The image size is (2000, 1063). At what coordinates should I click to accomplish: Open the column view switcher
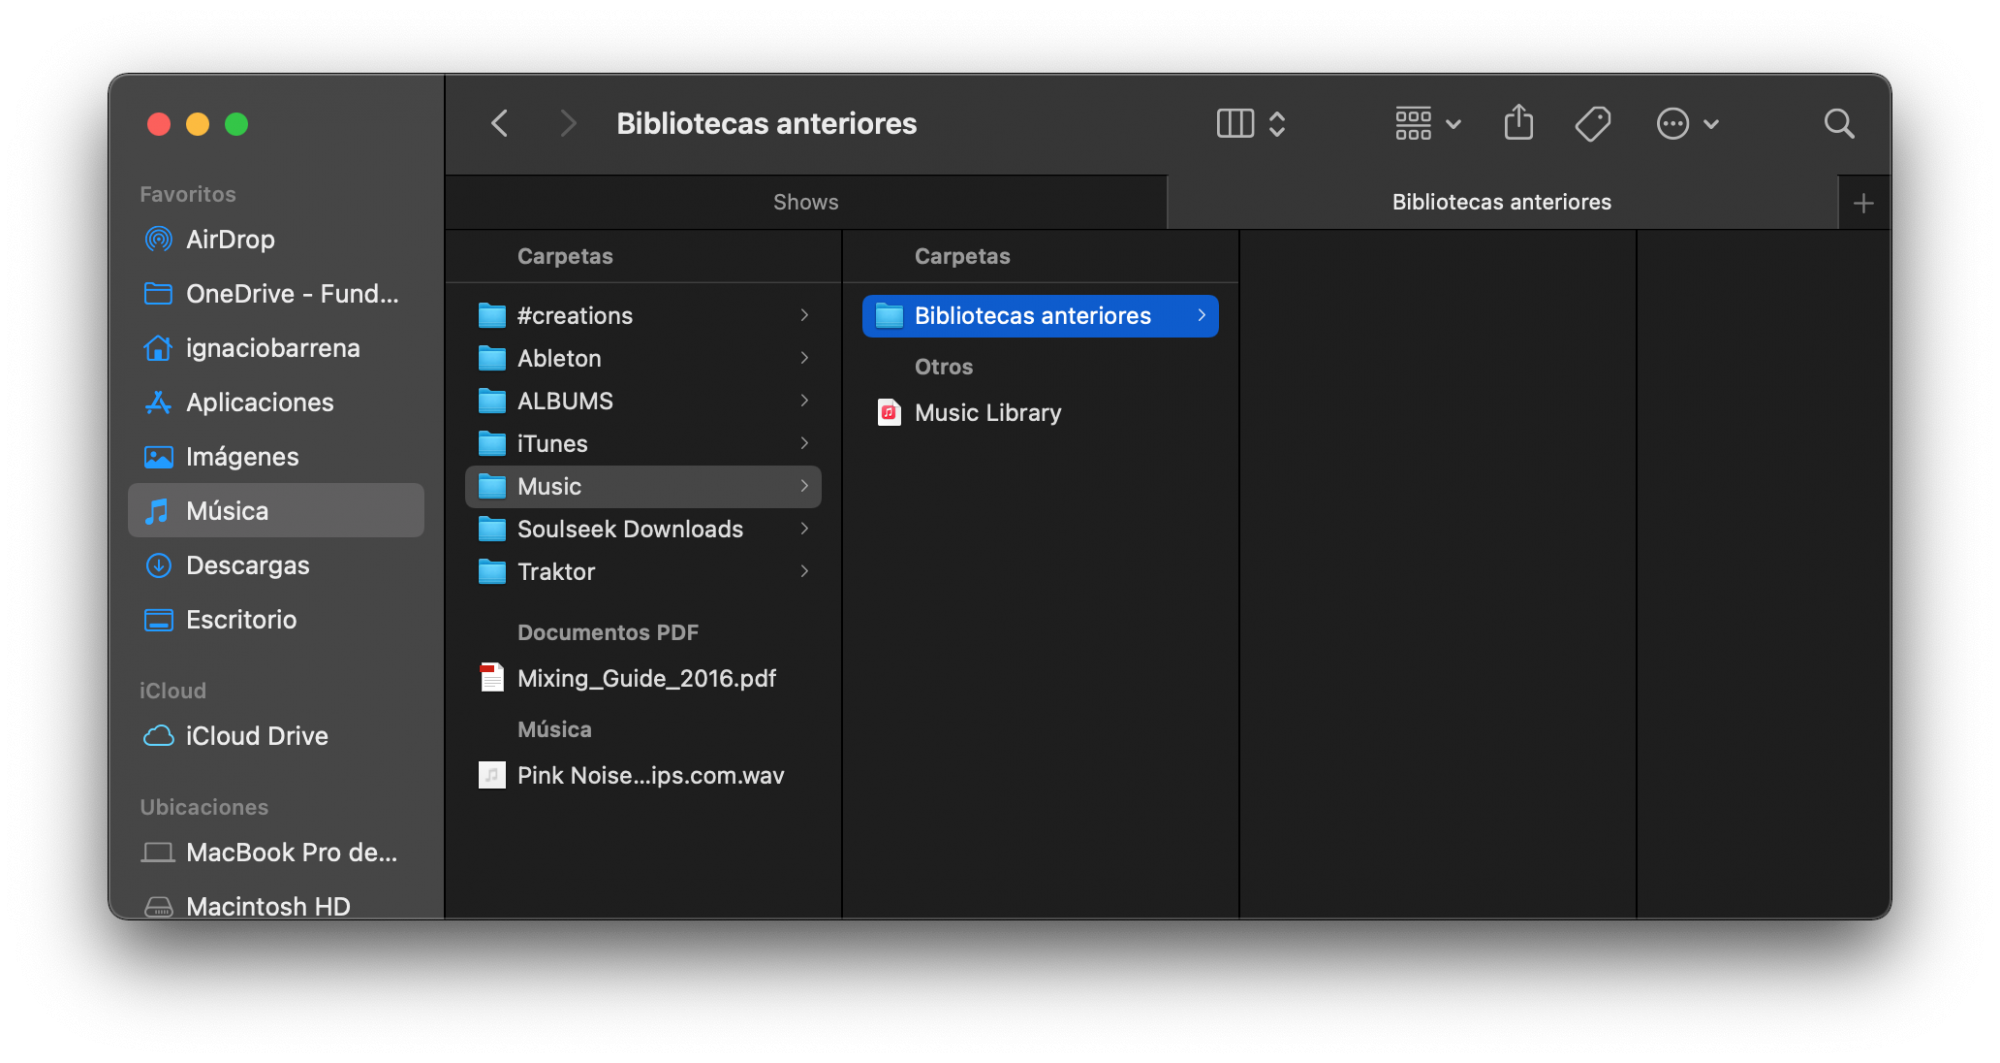click(x=1250, y=124)
